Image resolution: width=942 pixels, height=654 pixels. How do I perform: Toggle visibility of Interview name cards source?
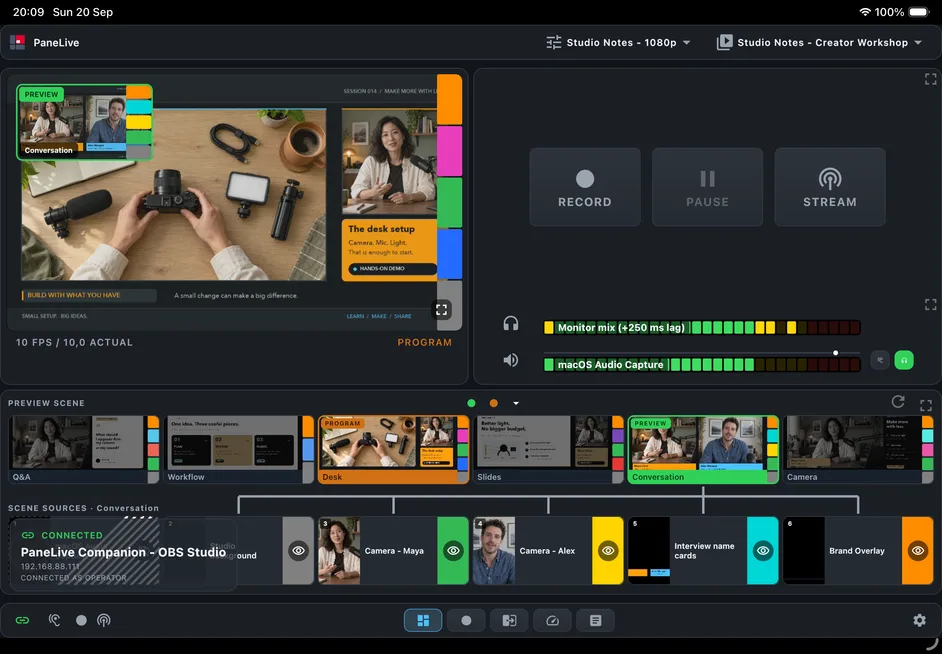[763, 551]
